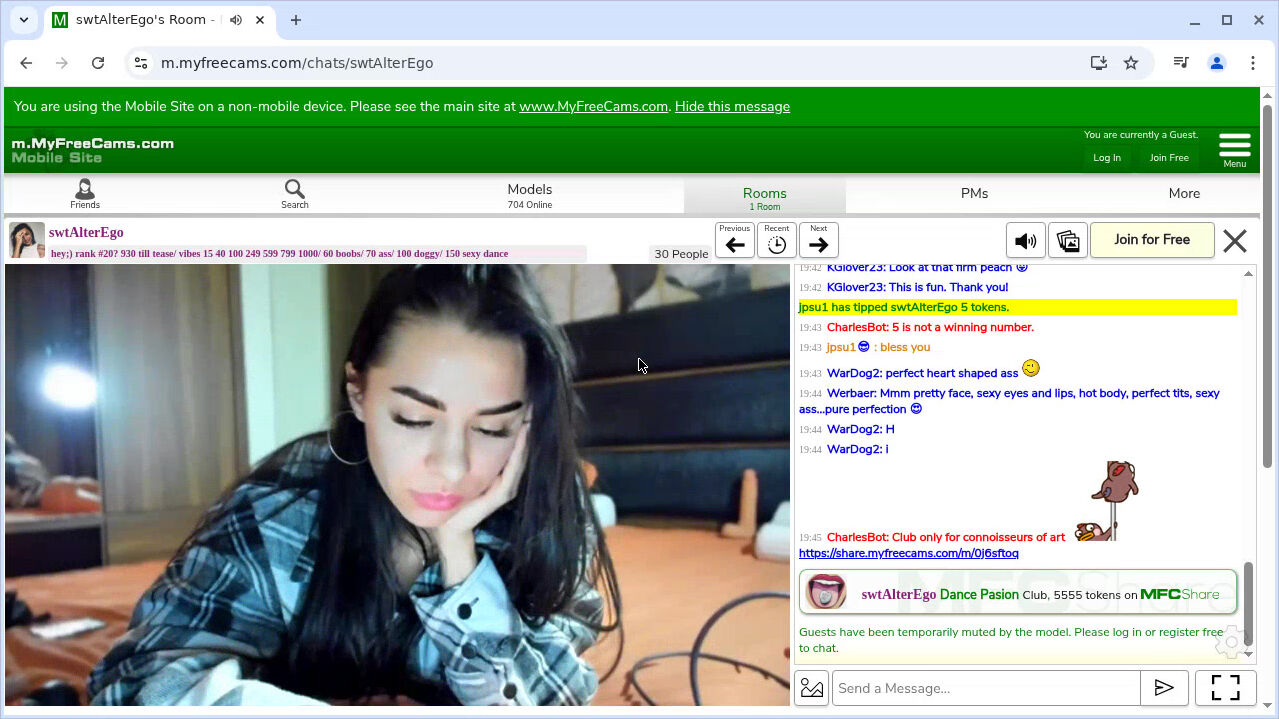This screenshot has width=1279, height=719.
Task: Mute the room sound with speaker button
Action: click(1025, 241)
